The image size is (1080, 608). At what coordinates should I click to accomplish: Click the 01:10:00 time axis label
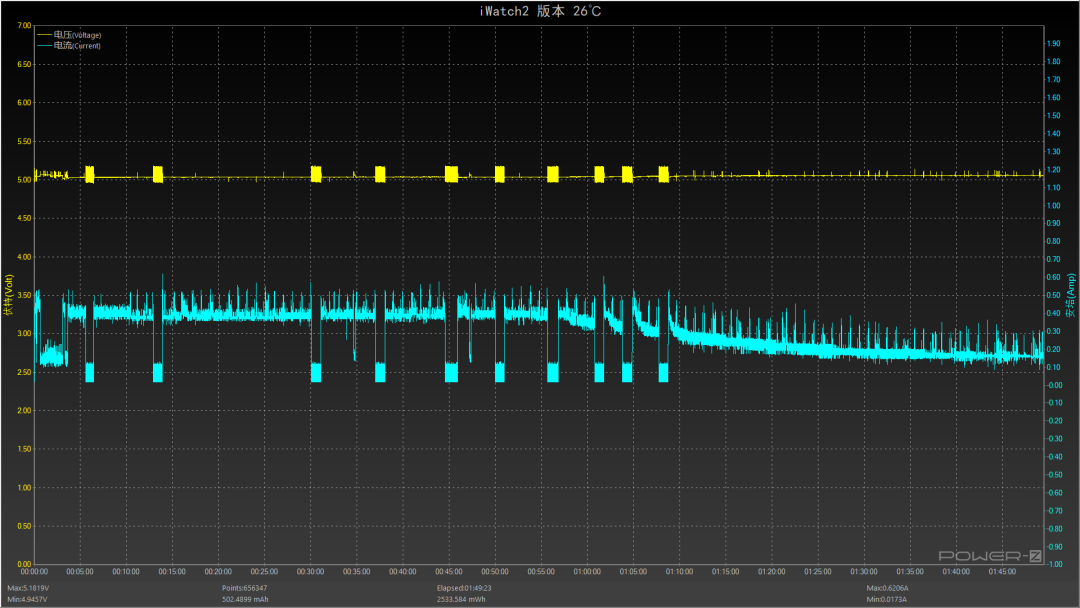[680, 572]
